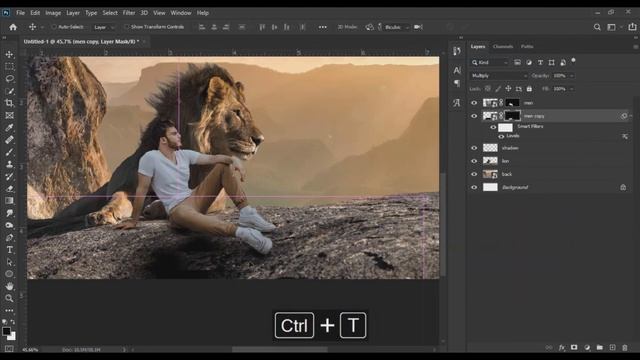640x360 pixels.
Task: Select the 'men copy' layer mask thumbnail
Action: pos(512,116)
